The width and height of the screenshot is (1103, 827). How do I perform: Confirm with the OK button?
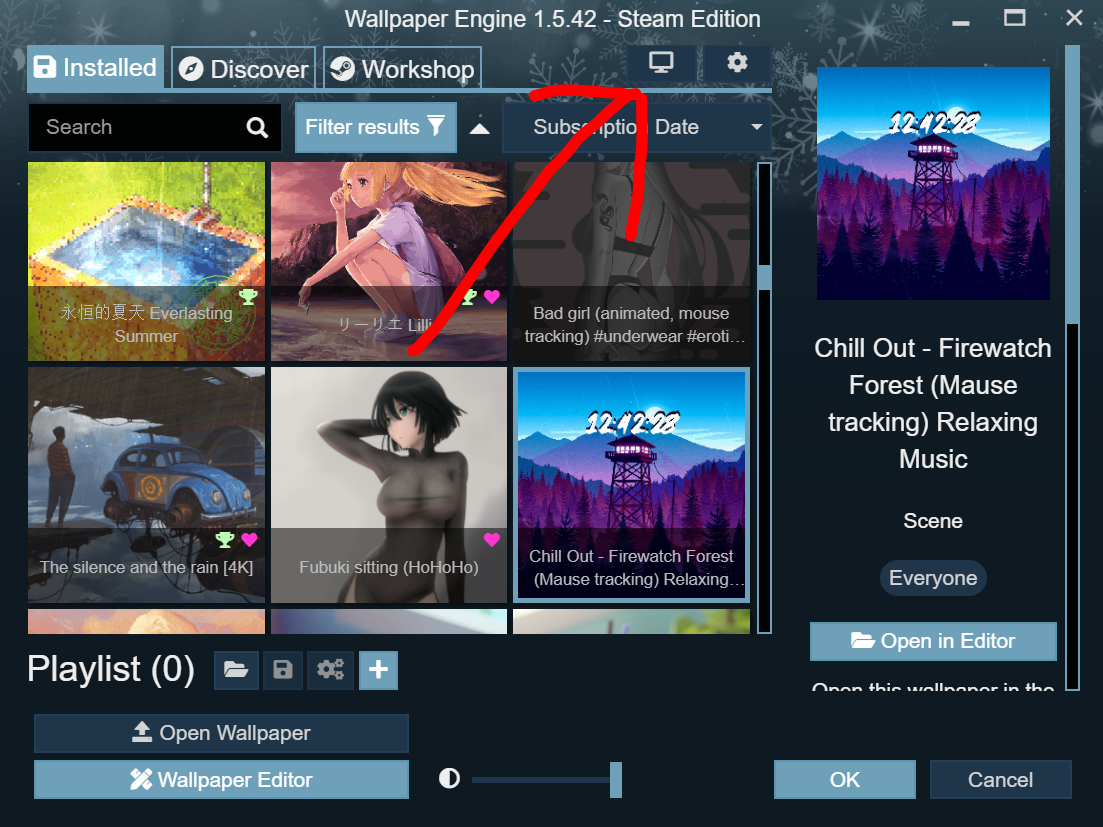coord(844,779)
